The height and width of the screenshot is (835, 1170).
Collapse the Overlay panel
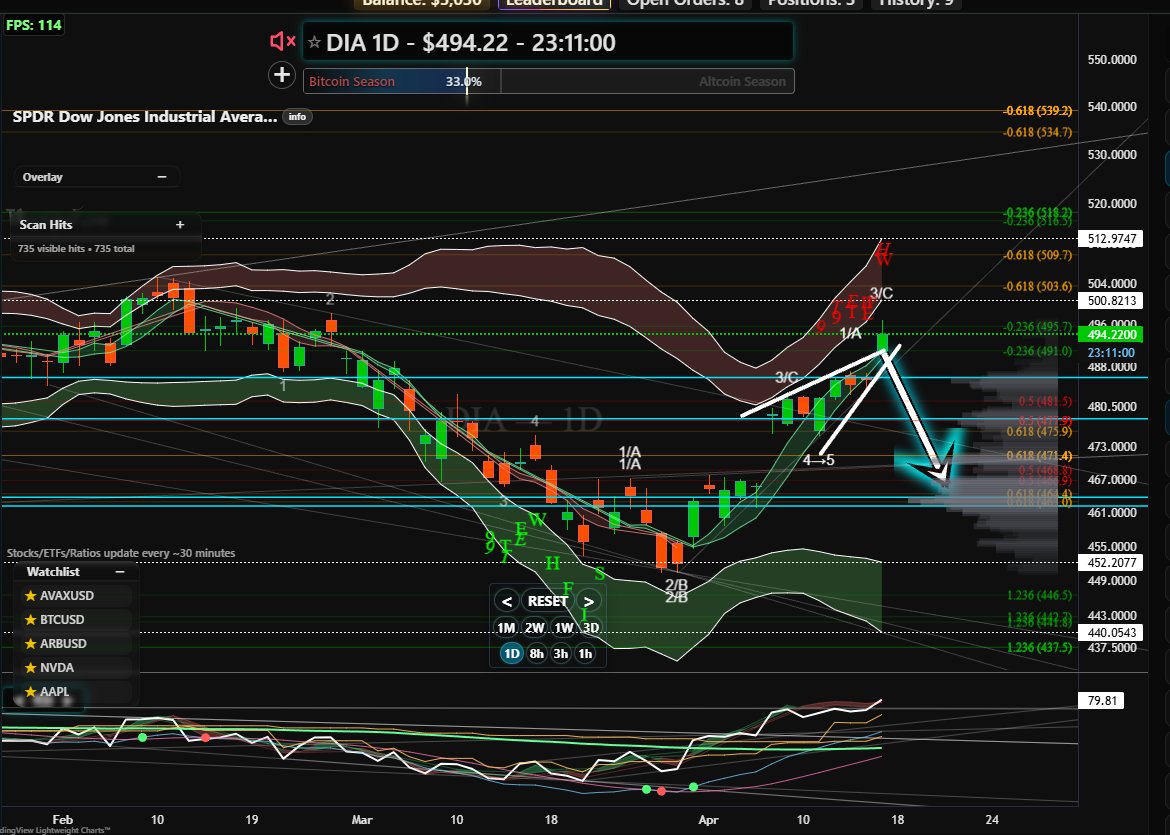(162, 177)
